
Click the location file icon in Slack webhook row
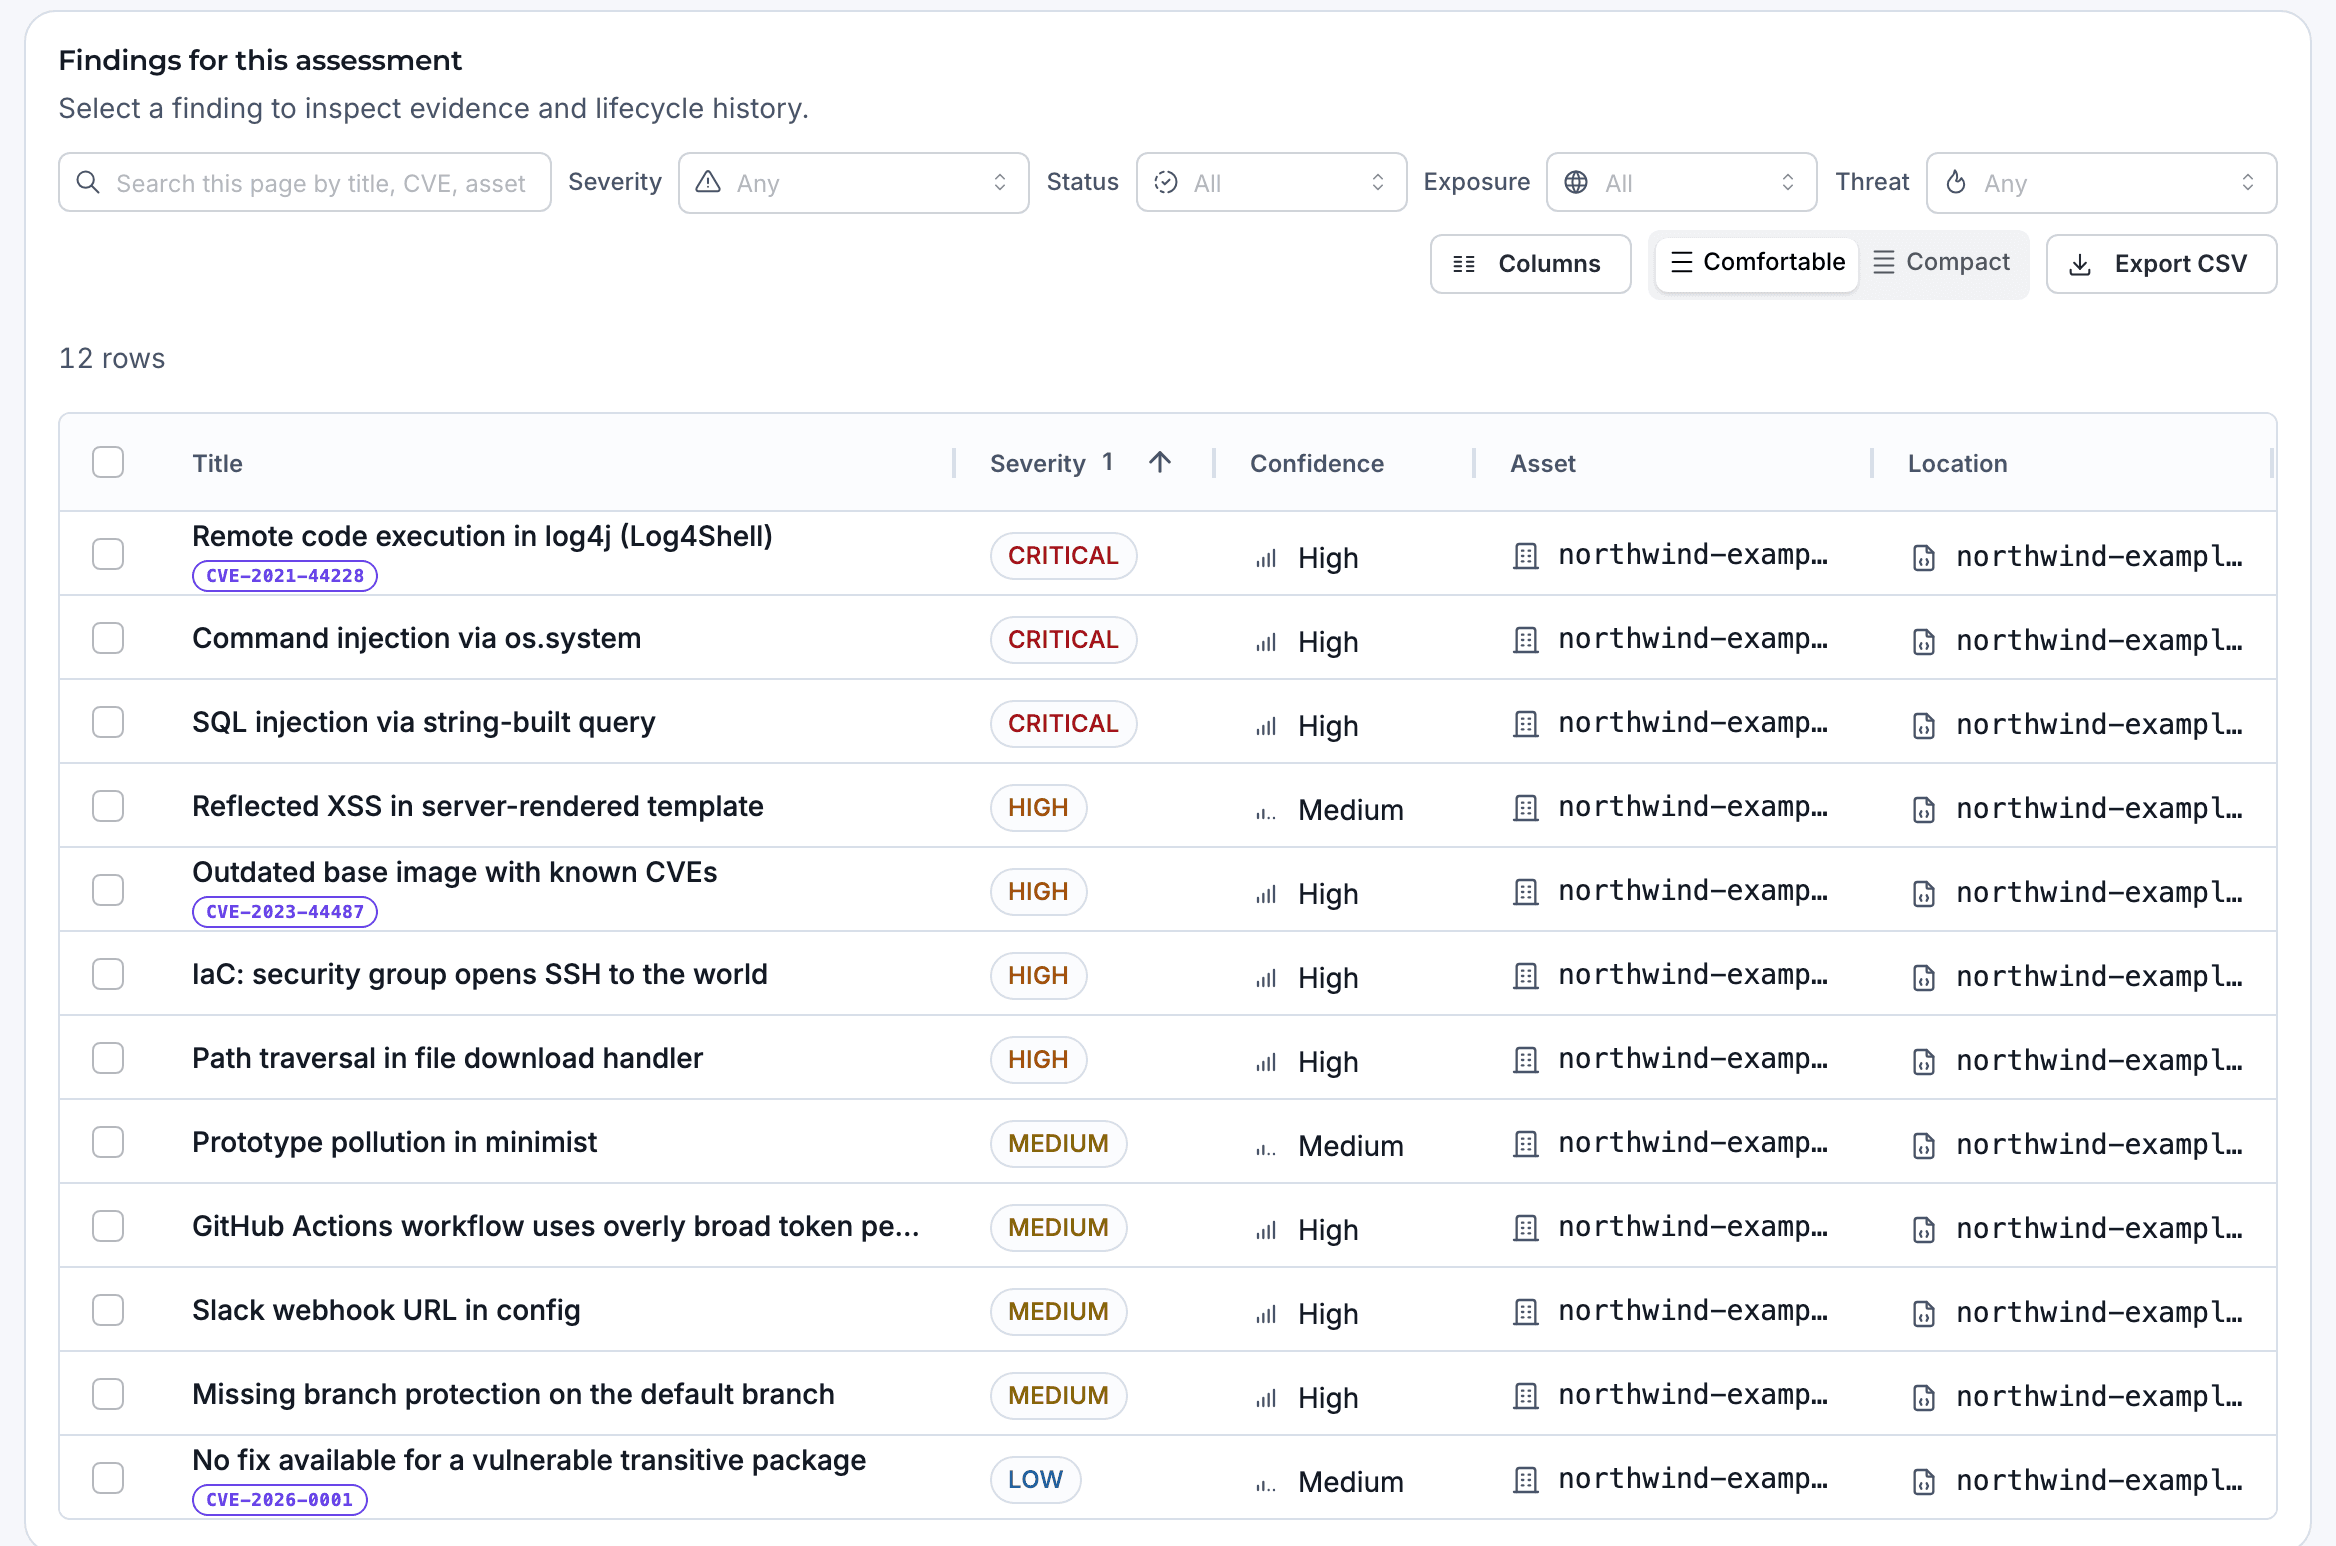(x=1923, y=1313)
